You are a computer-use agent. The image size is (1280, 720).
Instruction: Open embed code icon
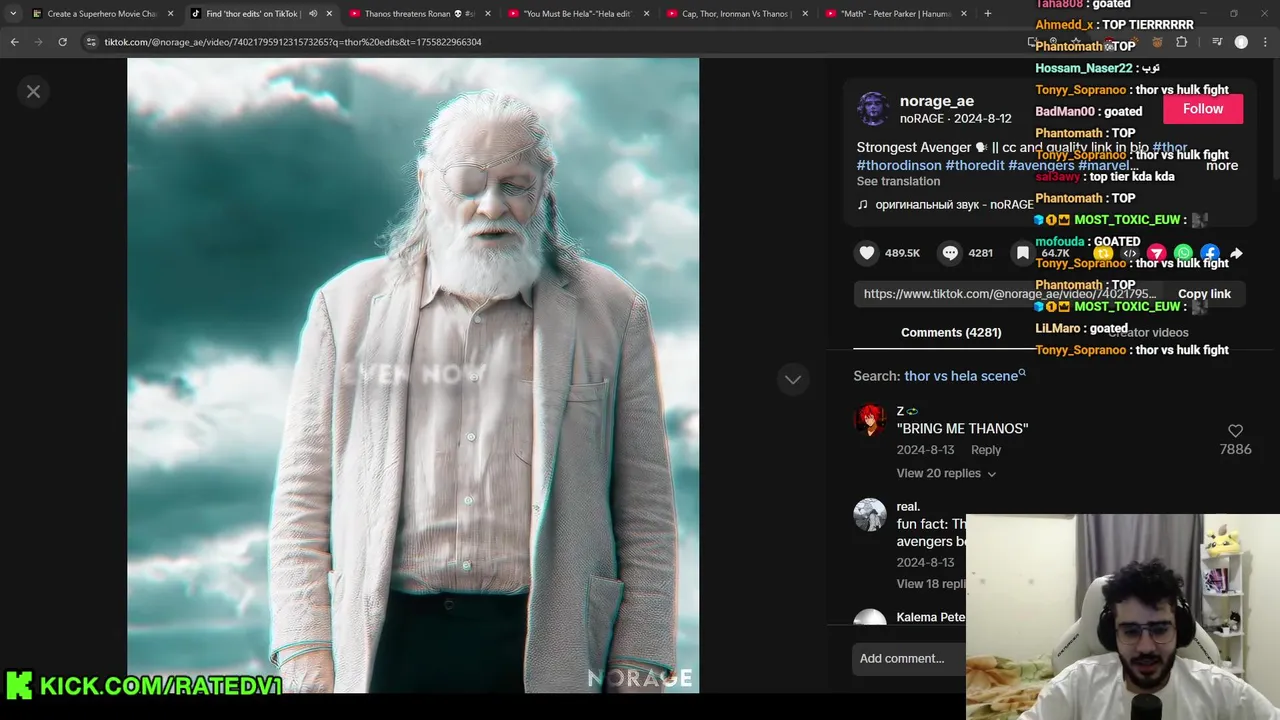click(x=1130, y=253)
